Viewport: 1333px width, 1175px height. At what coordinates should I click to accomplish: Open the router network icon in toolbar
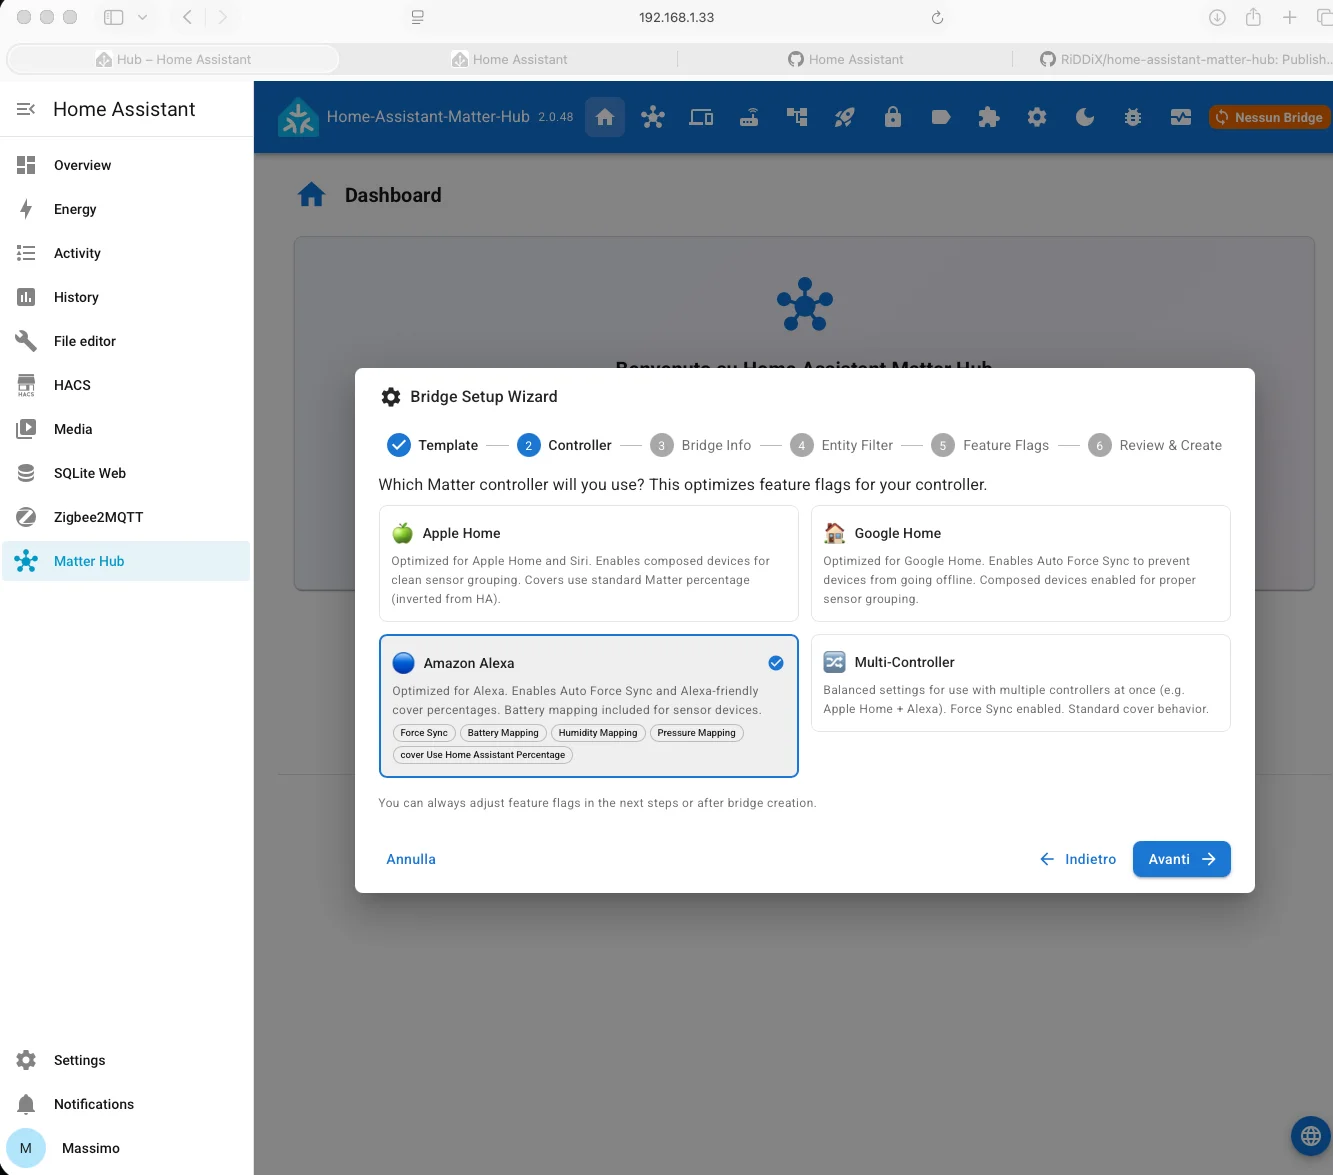(x=749, y=117)
